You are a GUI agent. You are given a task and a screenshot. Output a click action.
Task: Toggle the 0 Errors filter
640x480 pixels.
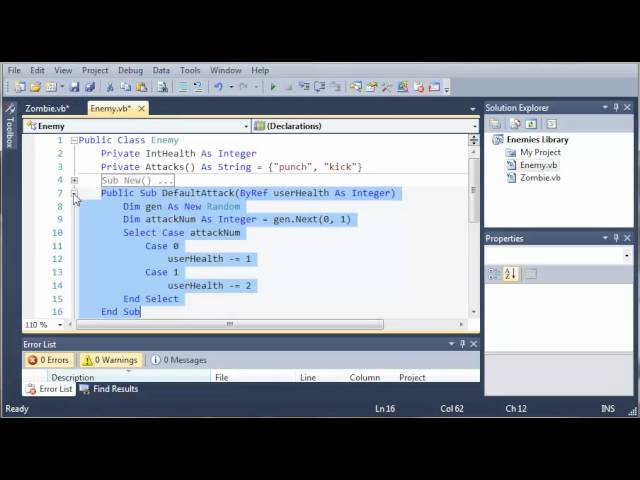click(x=49, y=360)
